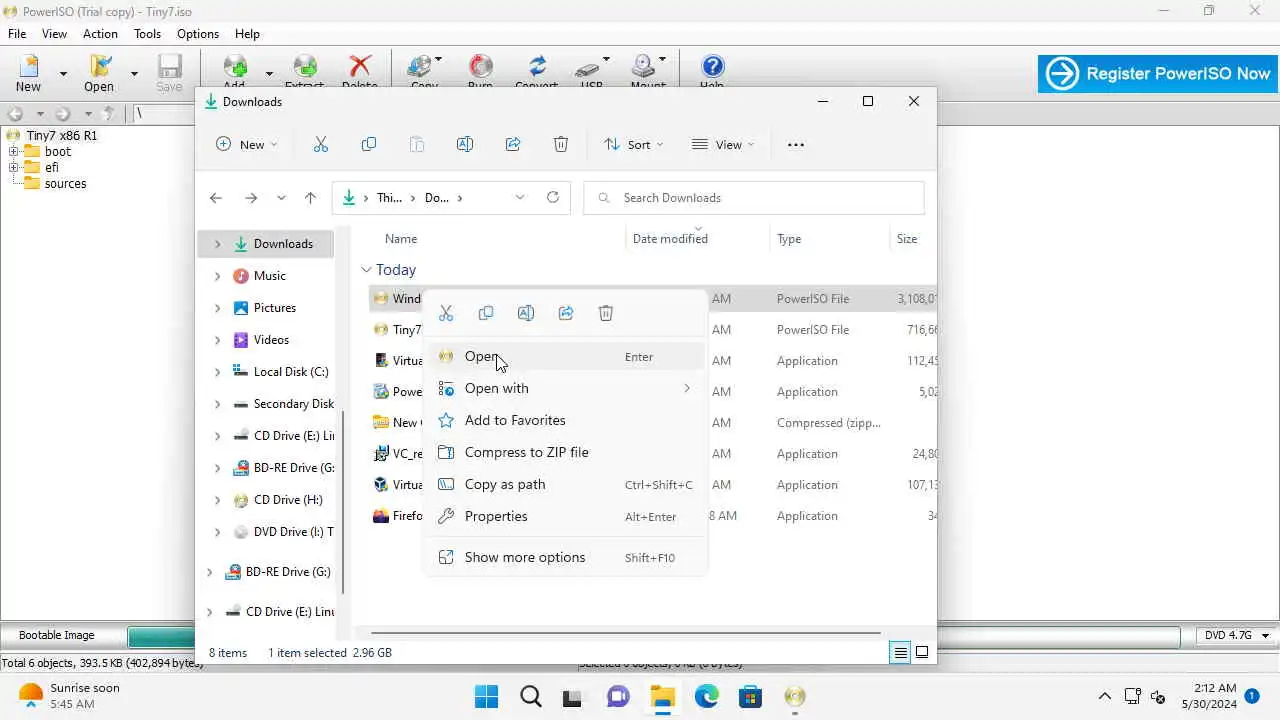Image resolution: width=1280 pixels, height=720 pixels.
Task: Open Microsoft Store from taskbar
Action: (x=751, y=697)
